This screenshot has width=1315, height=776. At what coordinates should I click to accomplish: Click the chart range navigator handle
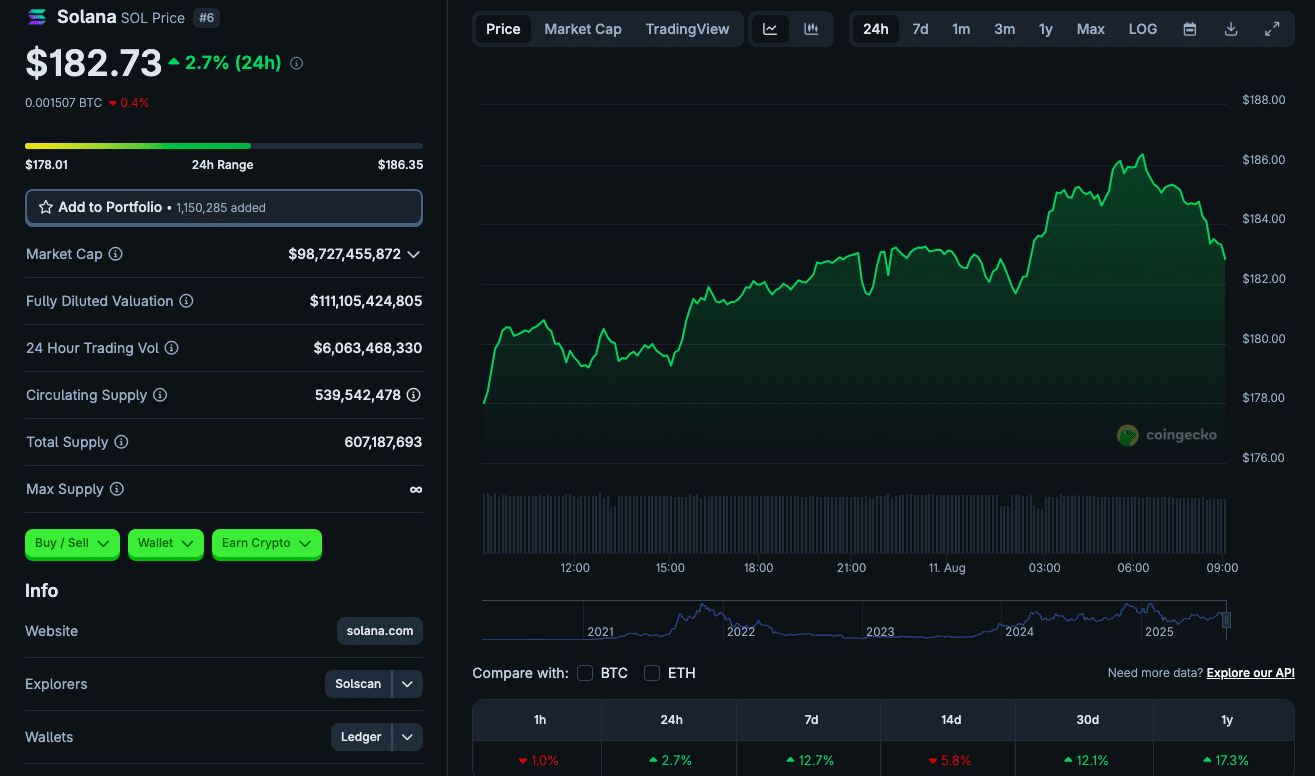pyautogui.click(x=1226, y=620)
